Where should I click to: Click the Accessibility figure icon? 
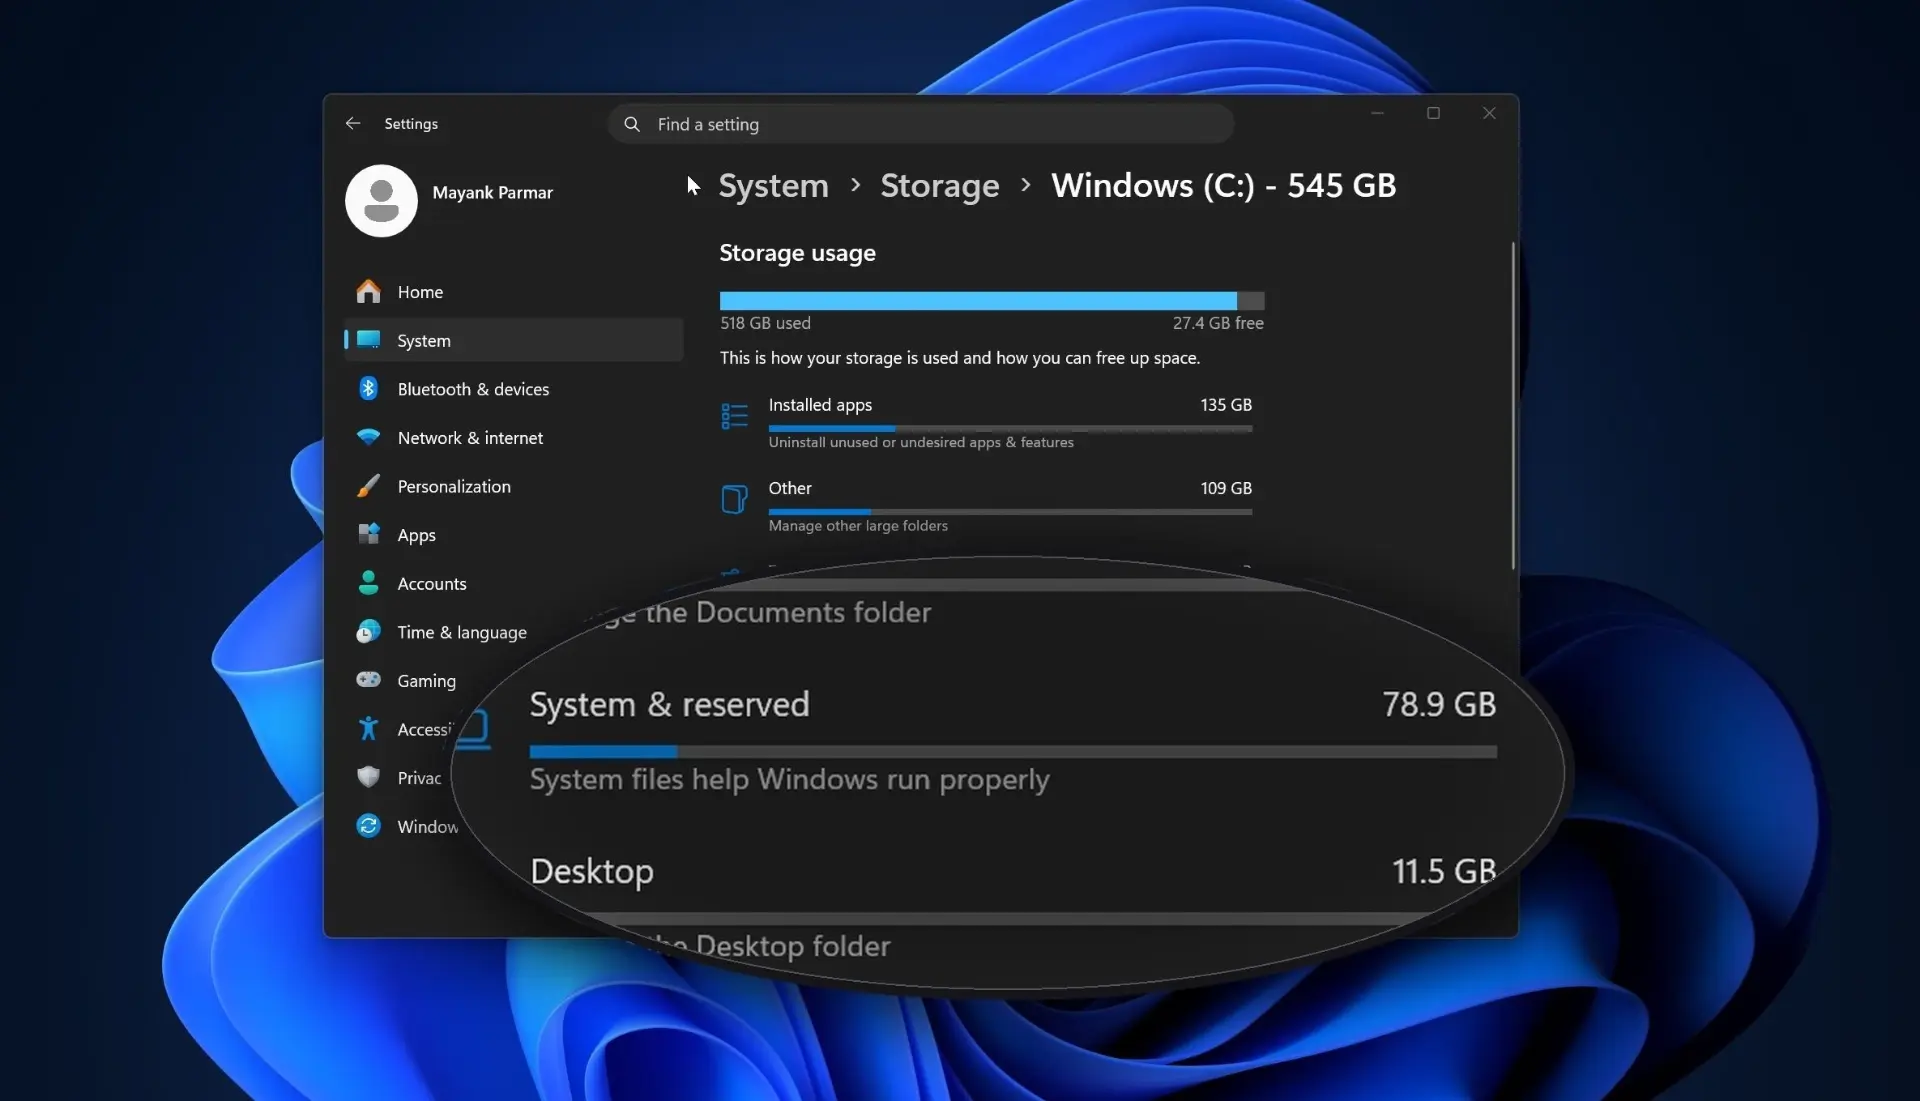coord(368,729)
